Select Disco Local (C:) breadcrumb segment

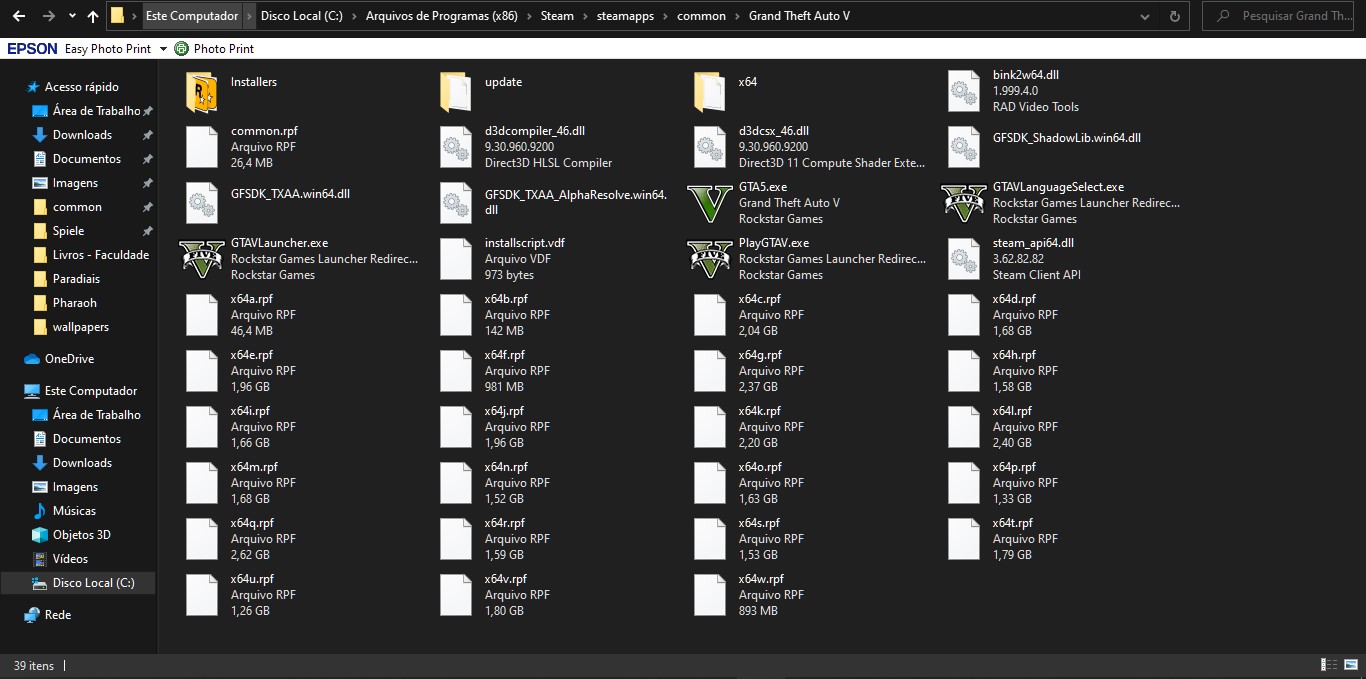coord(301,16)
